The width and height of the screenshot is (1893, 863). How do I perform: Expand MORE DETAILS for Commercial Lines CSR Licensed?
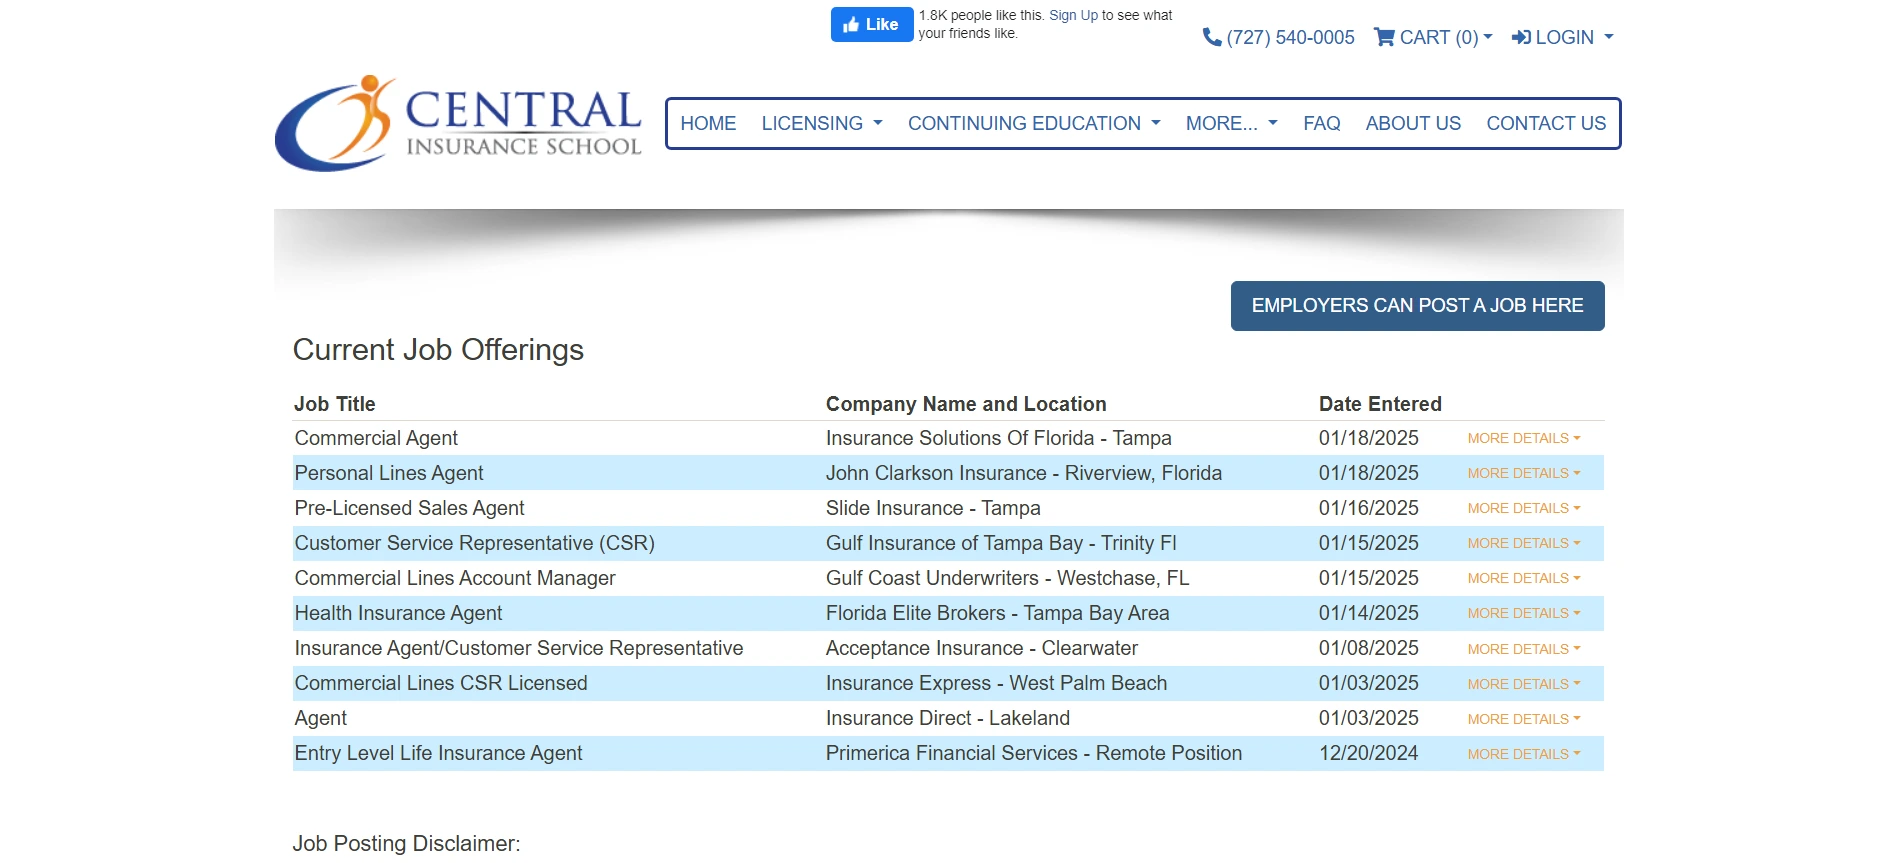click(x=1524, y=684)
